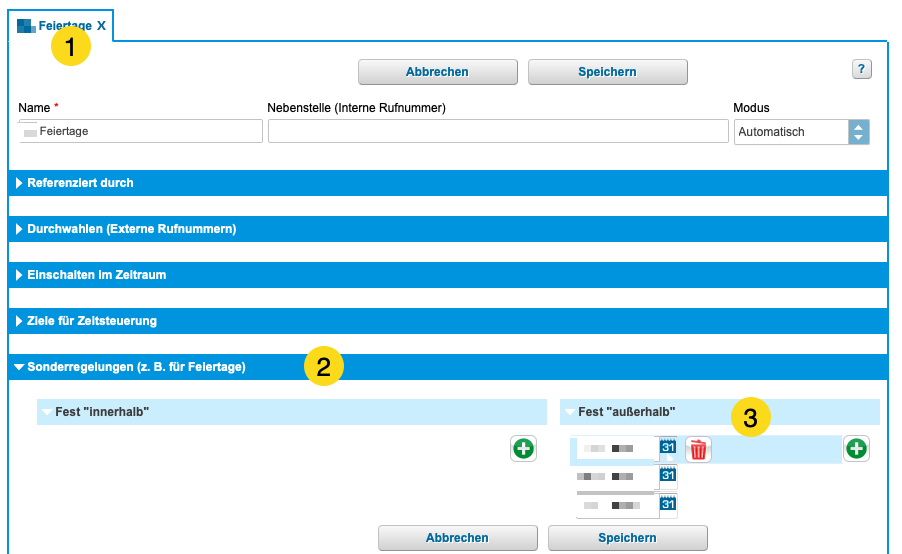Click the Feiertage tab module icon

click(26, 25)
